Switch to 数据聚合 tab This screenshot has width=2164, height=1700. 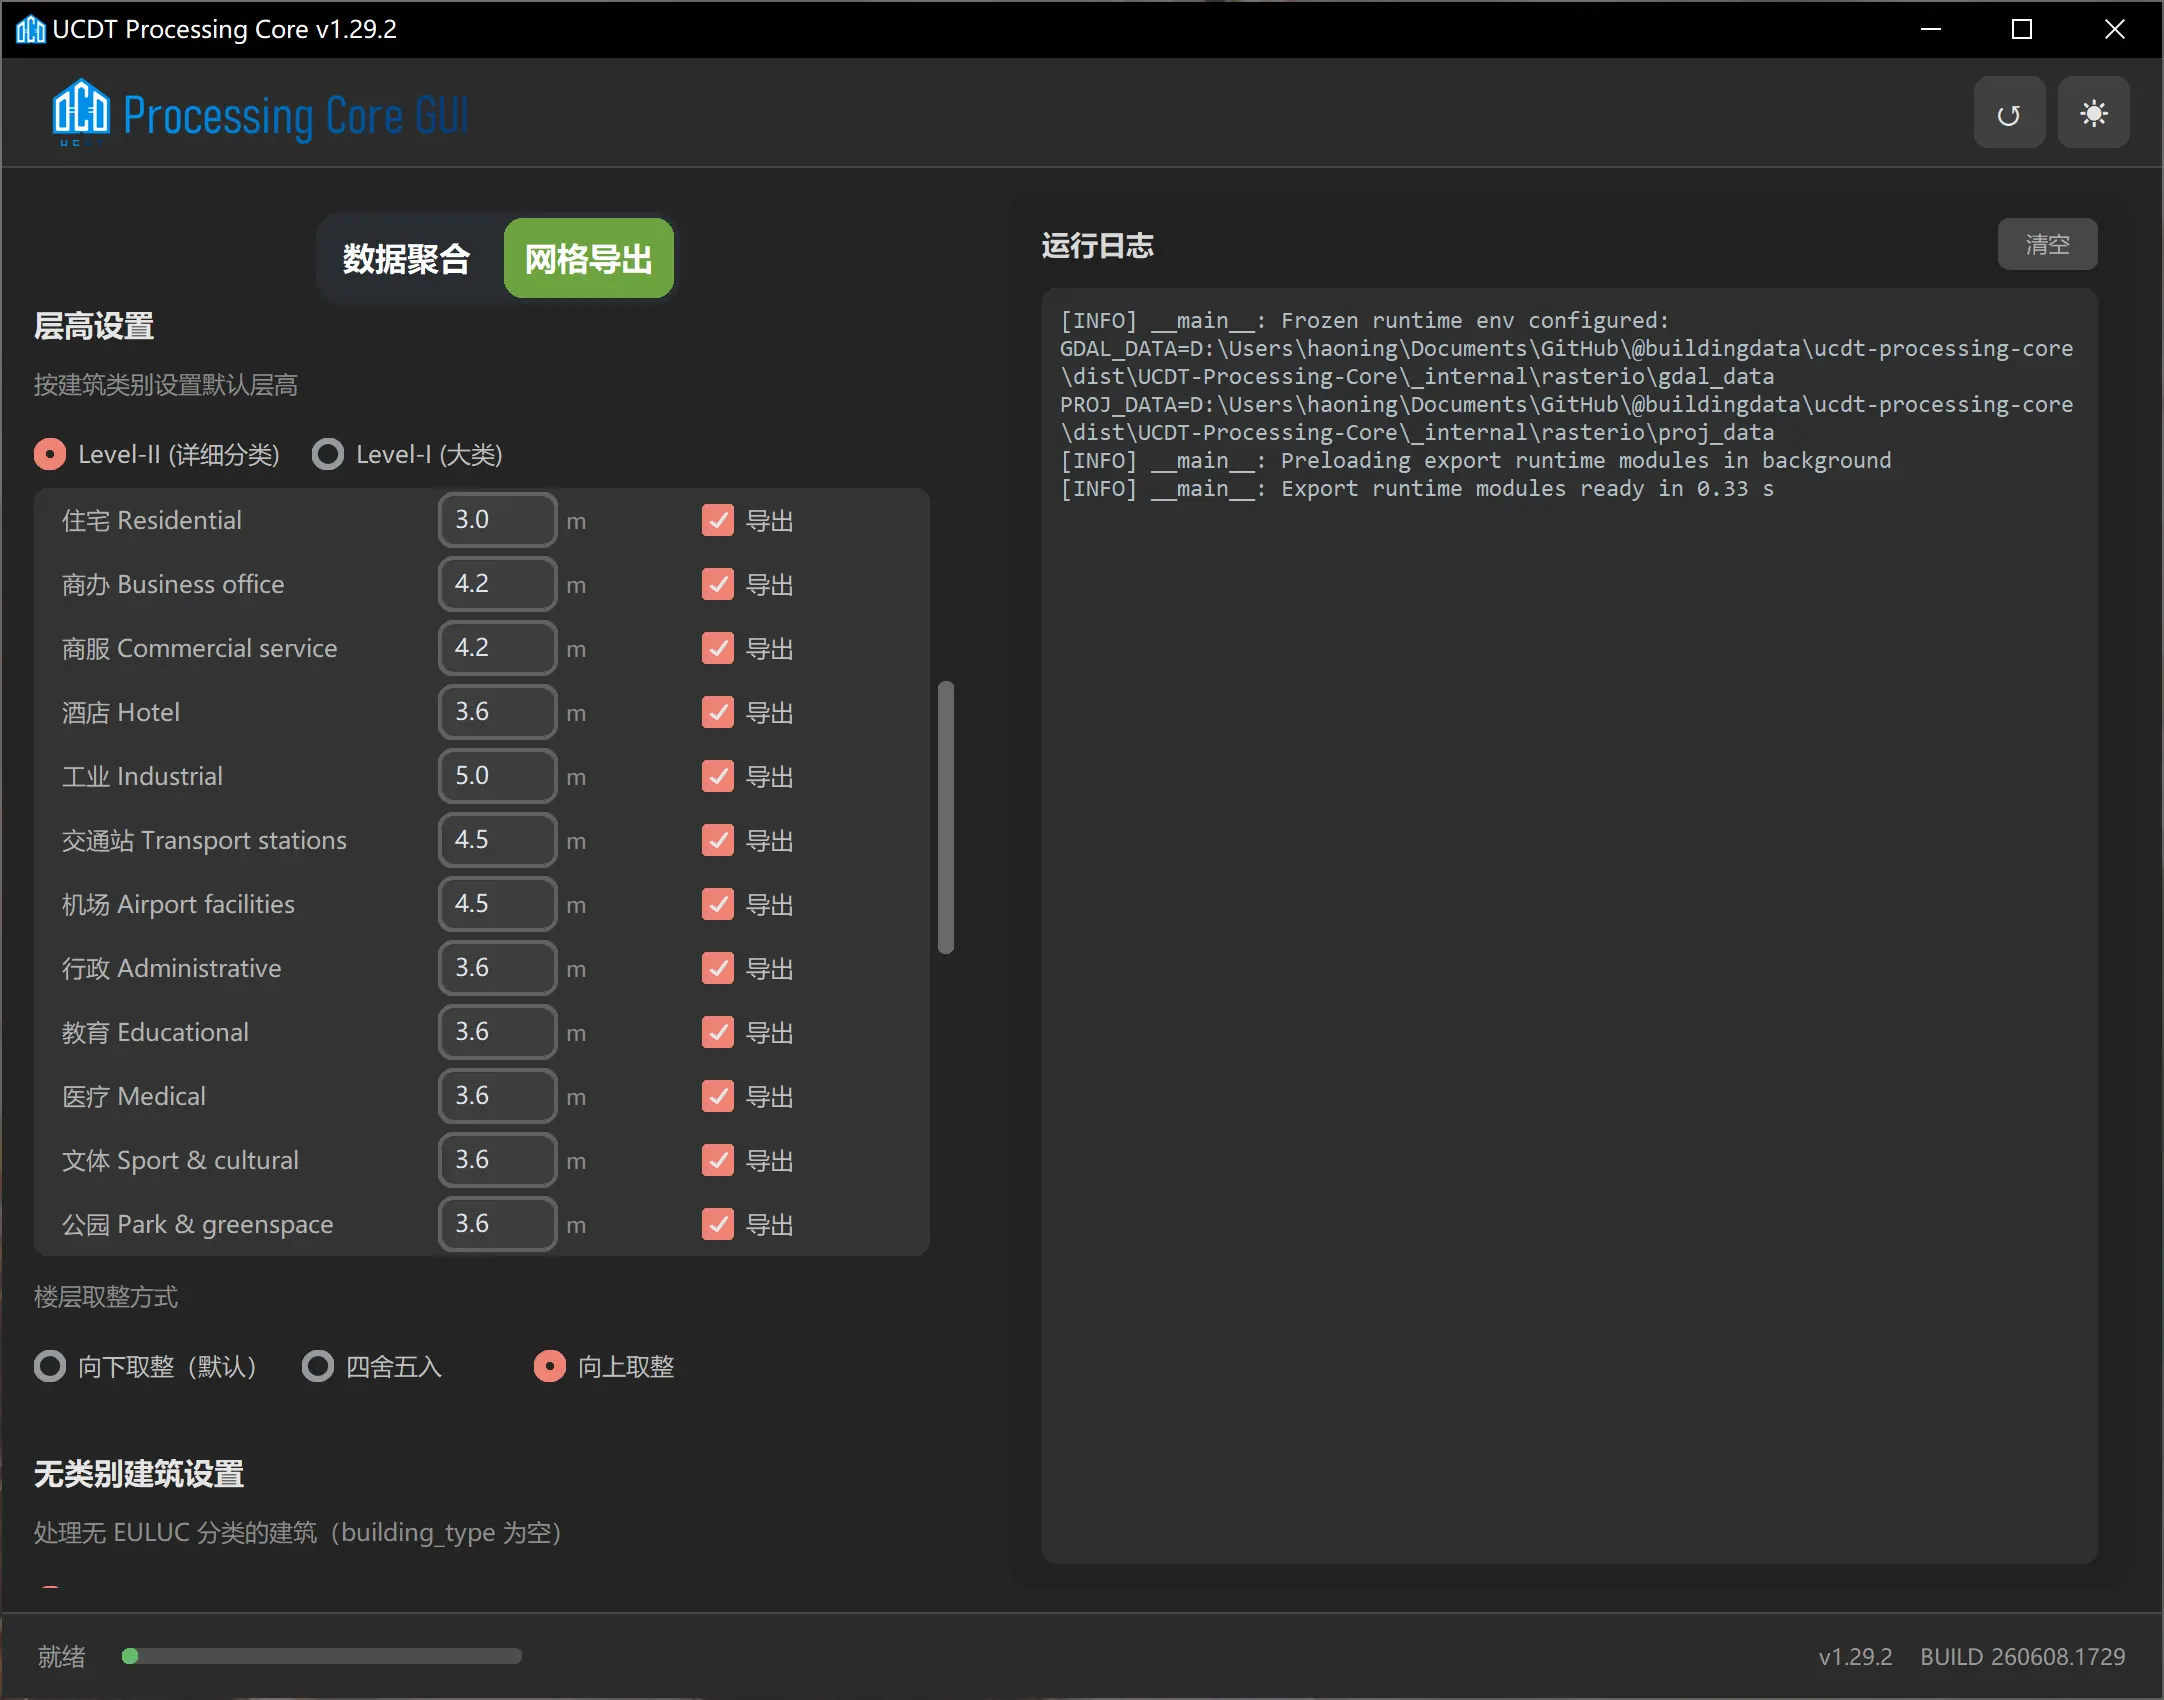(406, 259)
